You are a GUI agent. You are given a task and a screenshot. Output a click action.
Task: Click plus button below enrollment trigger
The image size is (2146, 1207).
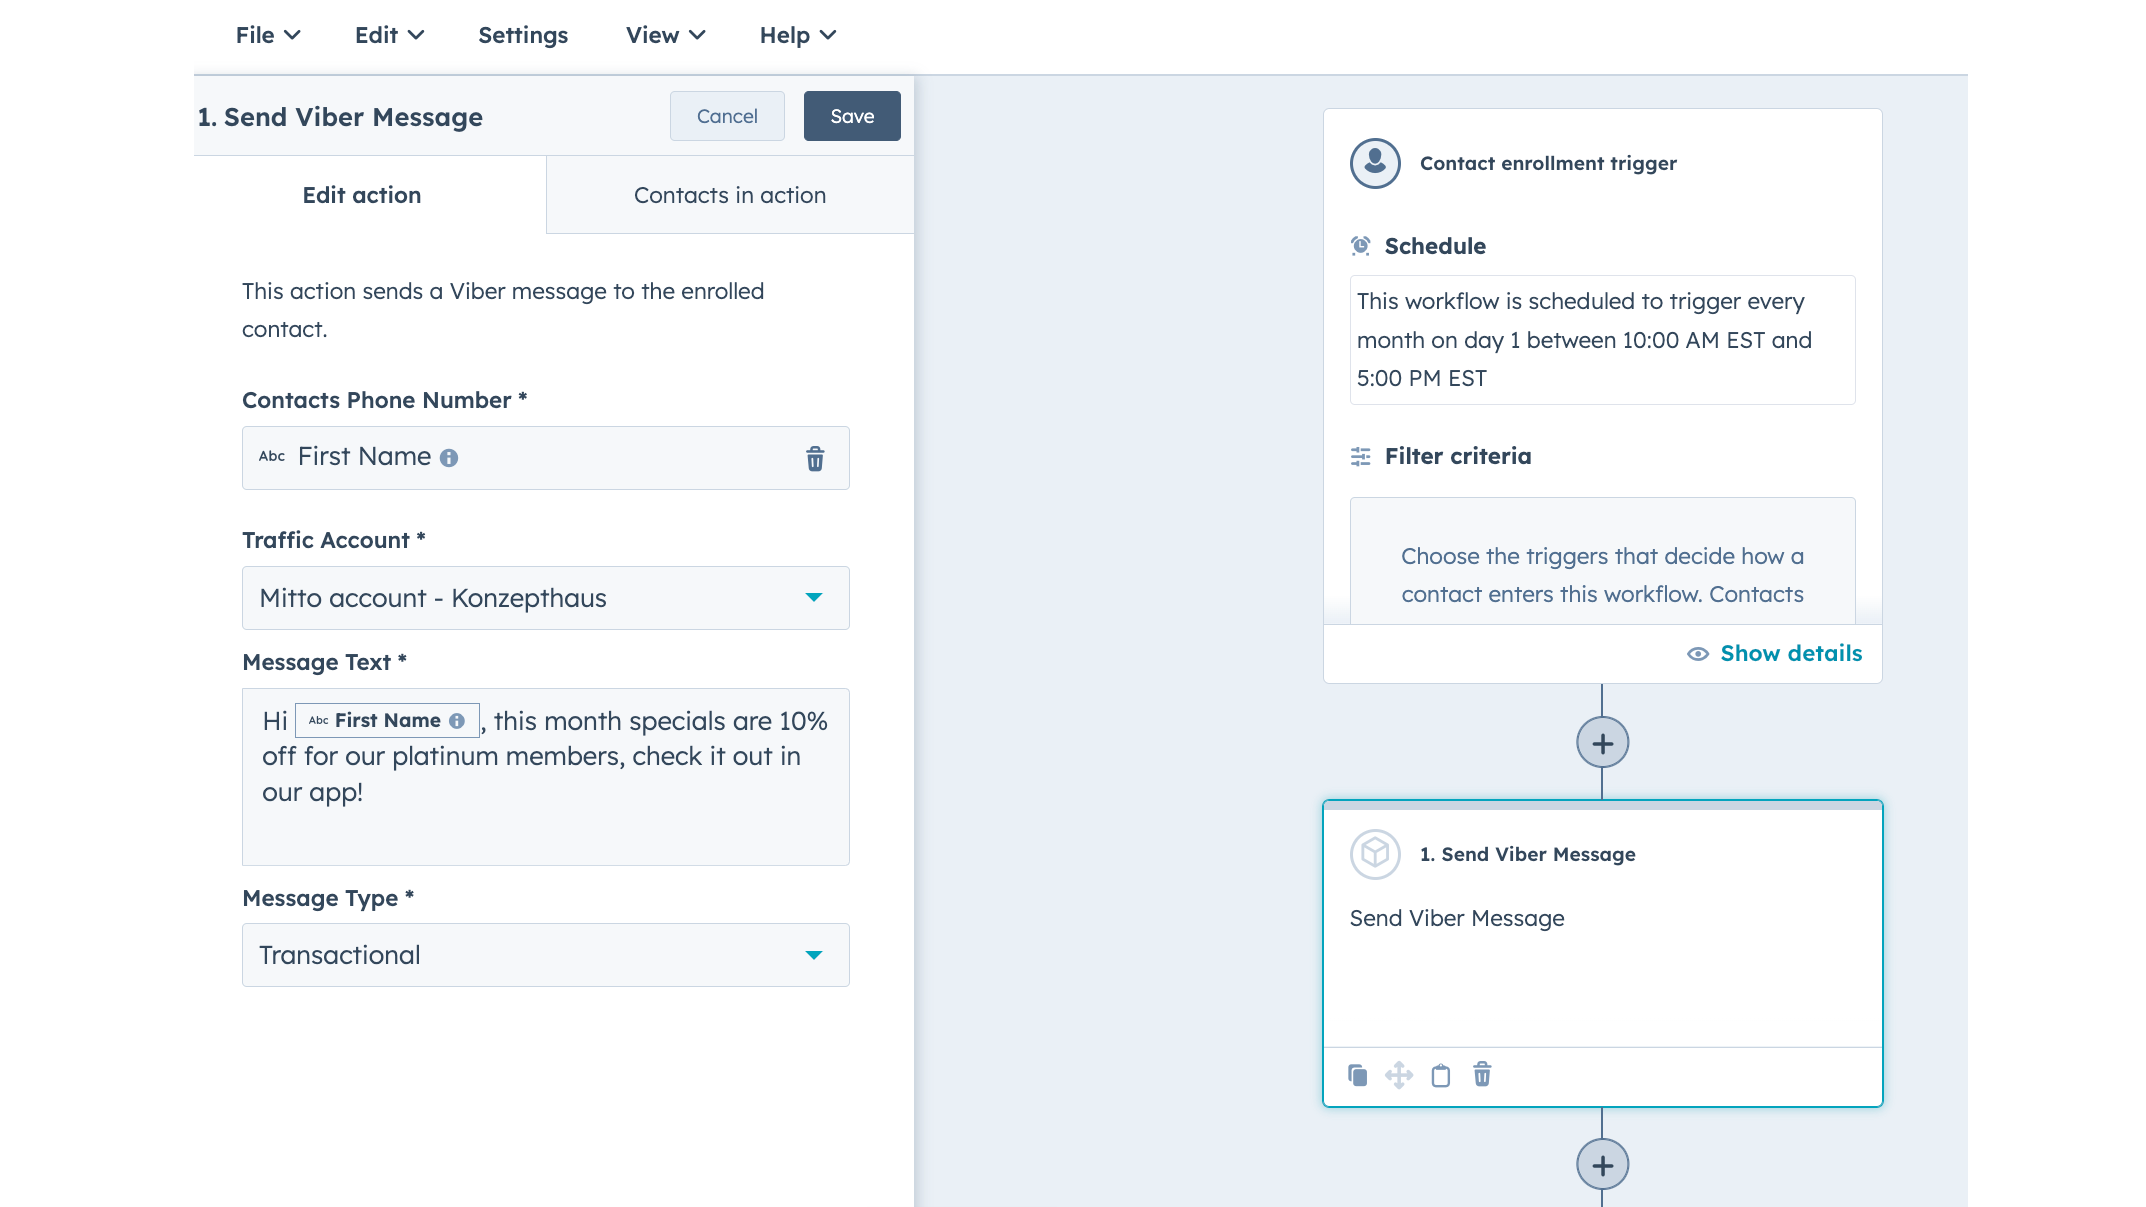(x=1602, y=743)
